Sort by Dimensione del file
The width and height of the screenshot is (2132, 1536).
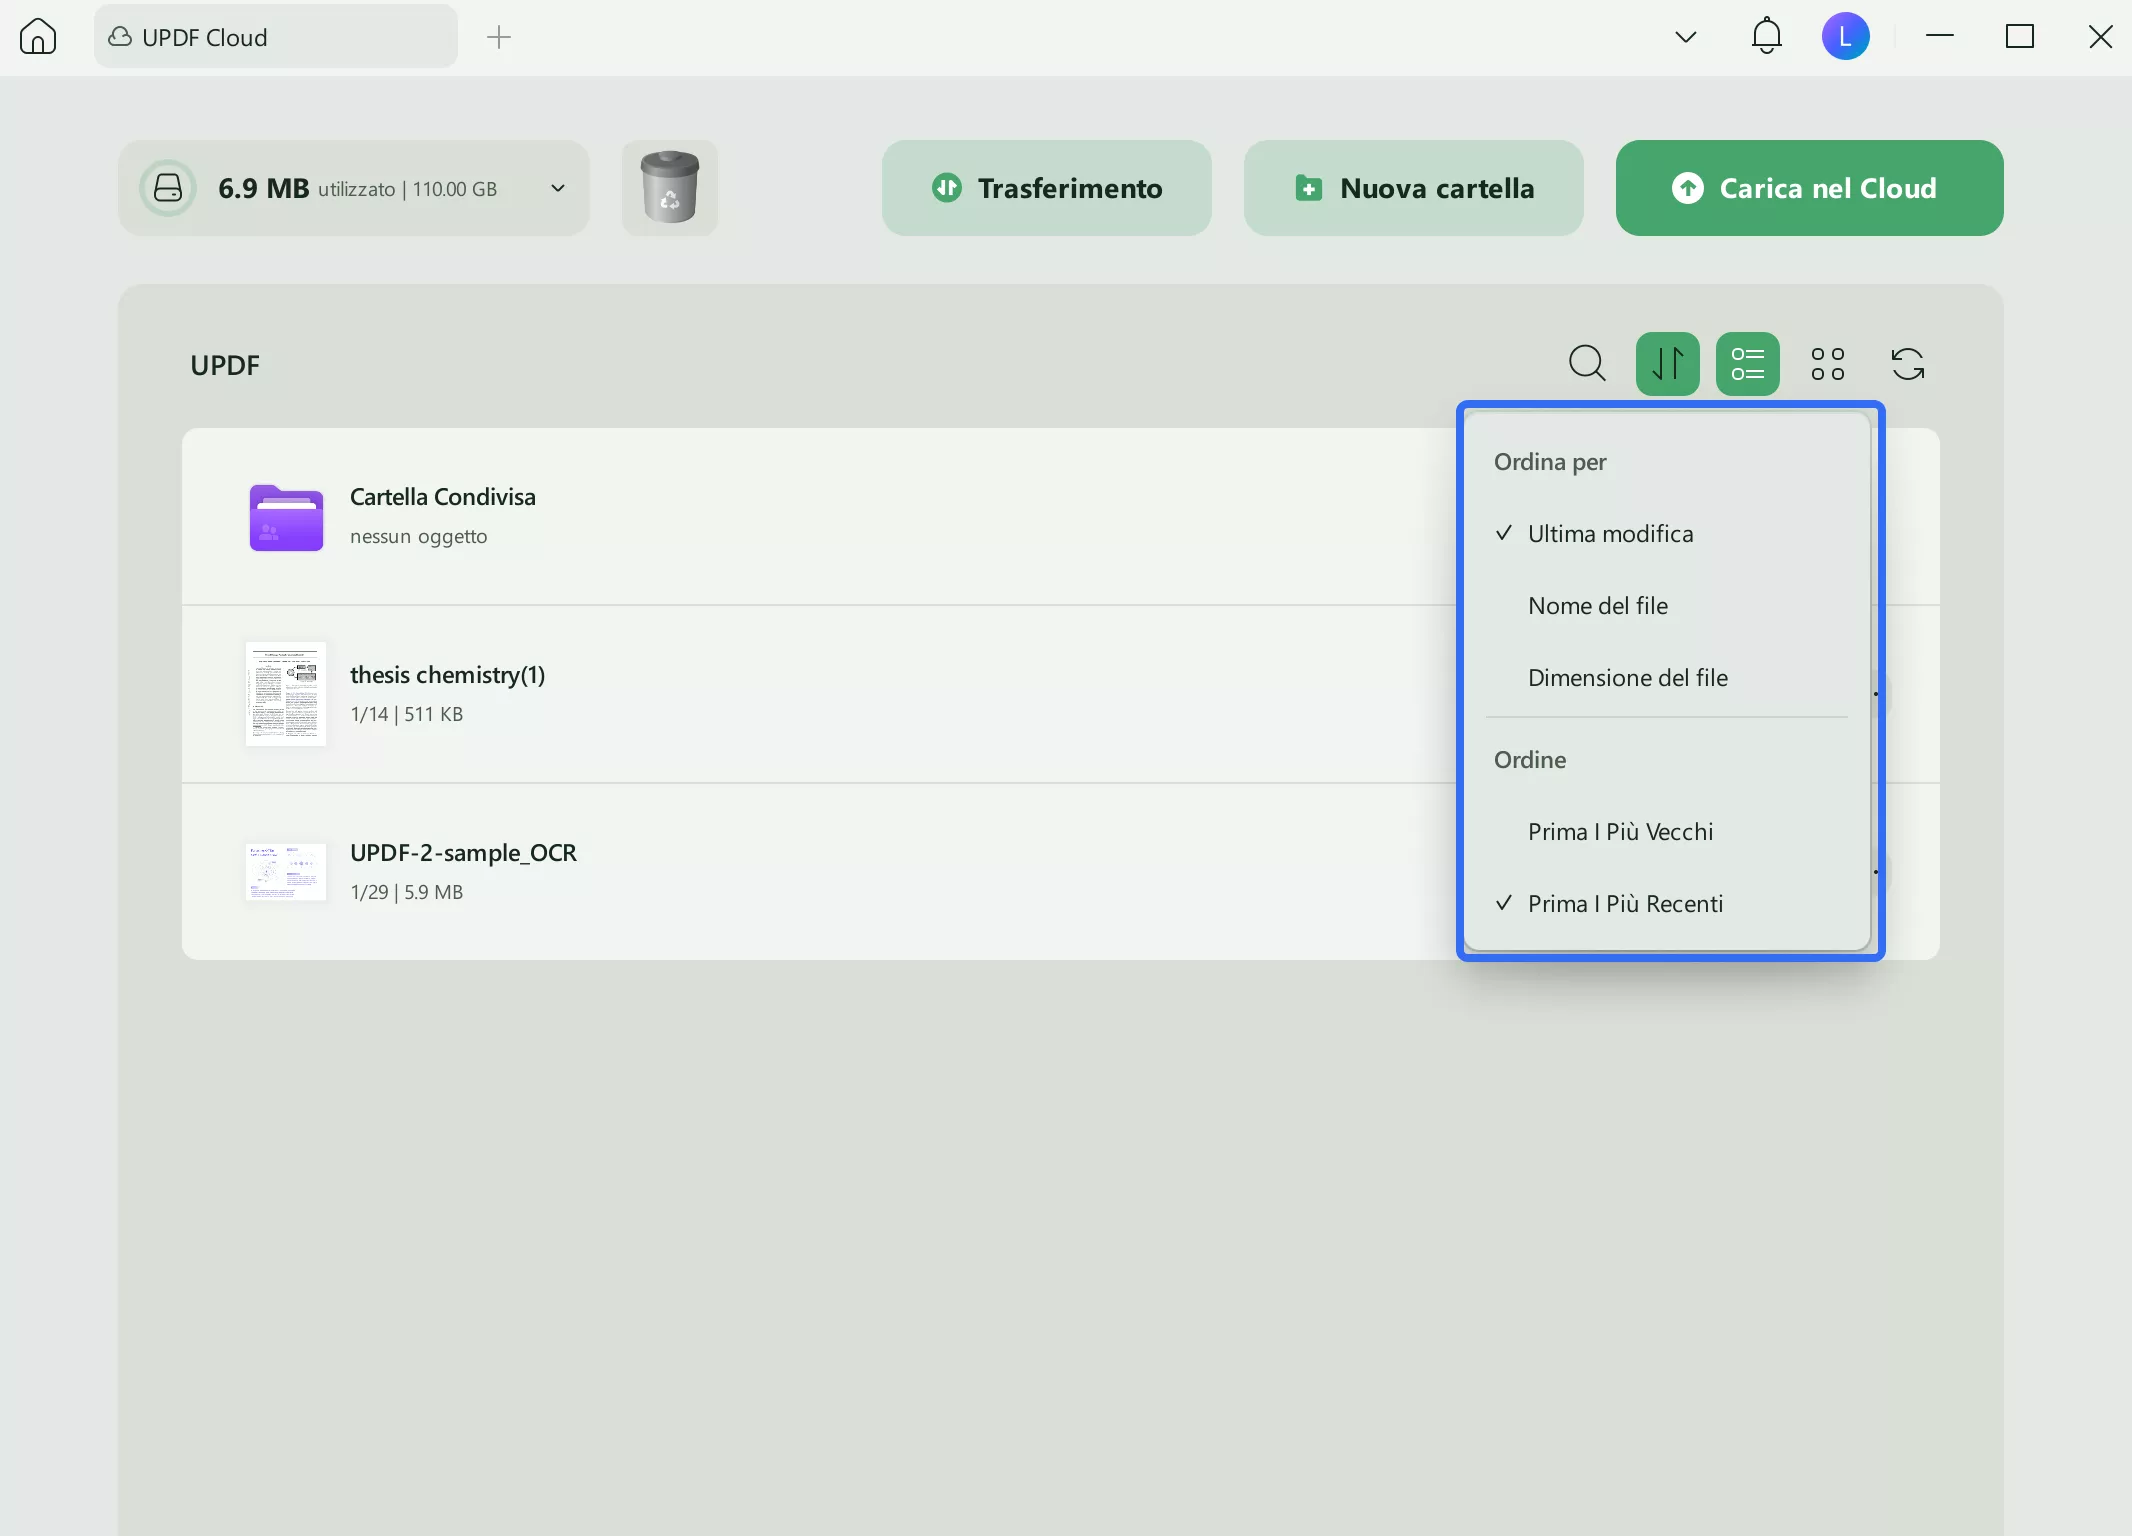(x=1627, y=678)
